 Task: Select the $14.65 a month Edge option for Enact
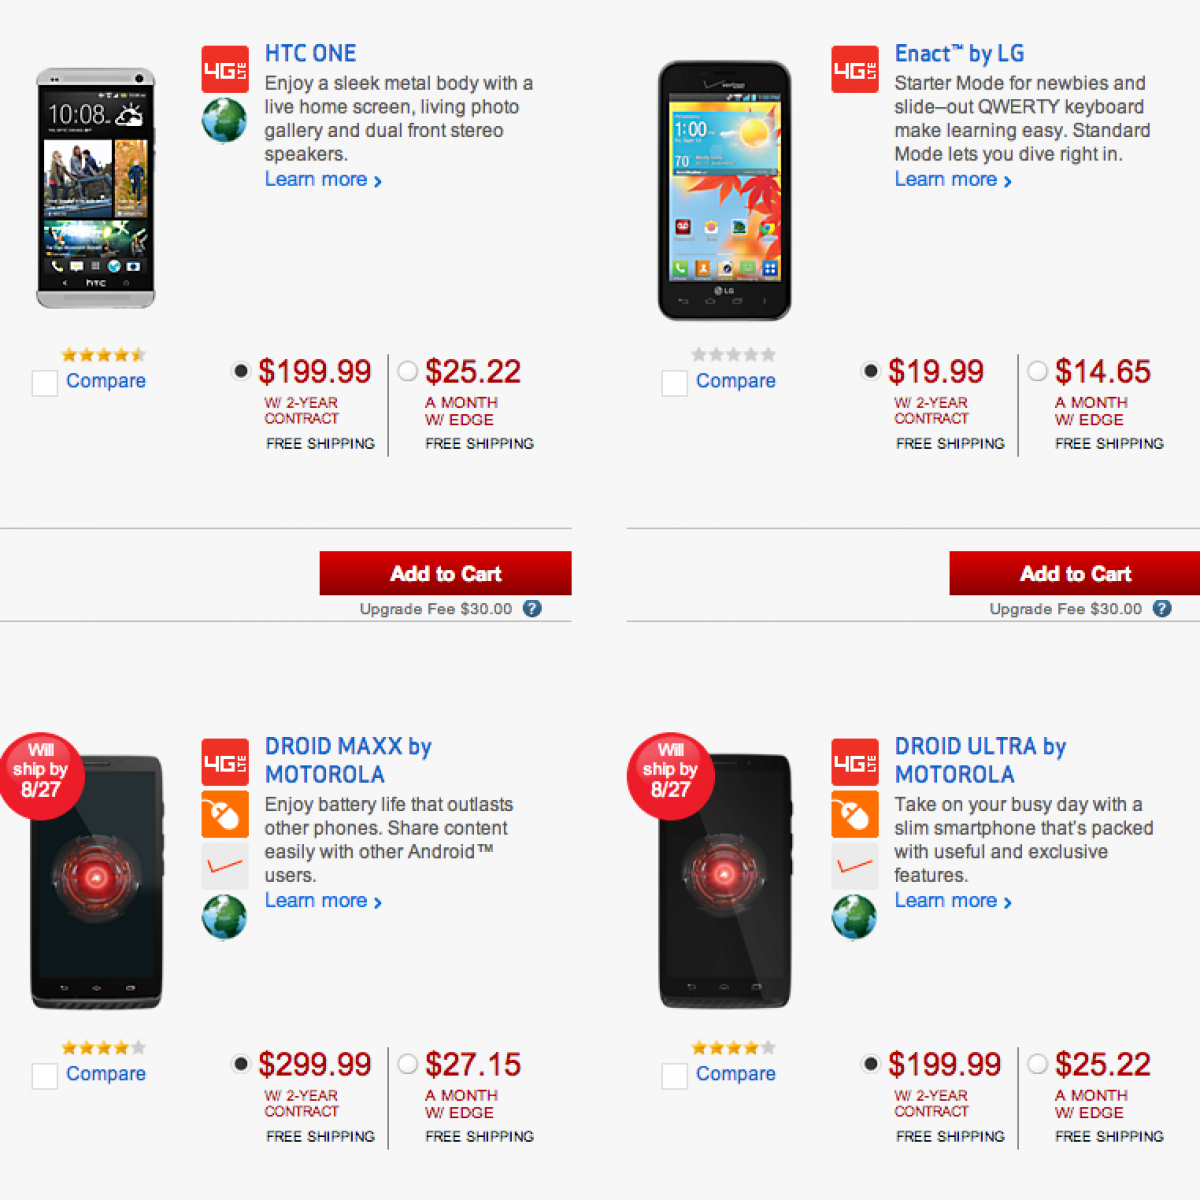coord(1038,371)
